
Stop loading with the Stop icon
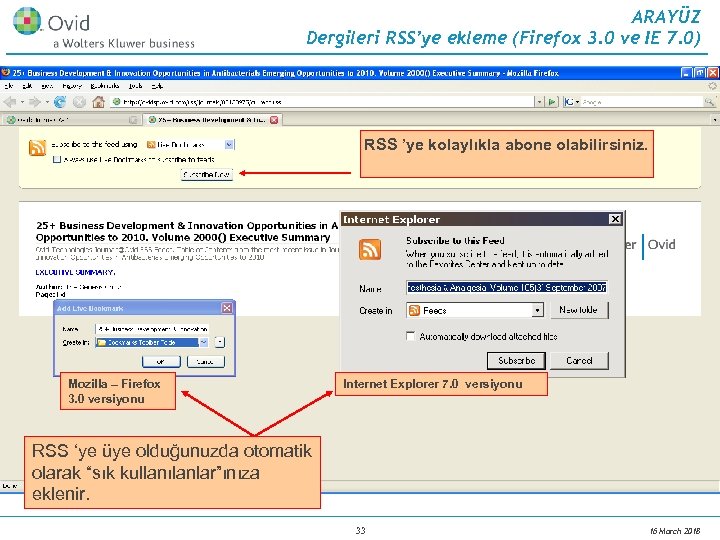point(79,102)
